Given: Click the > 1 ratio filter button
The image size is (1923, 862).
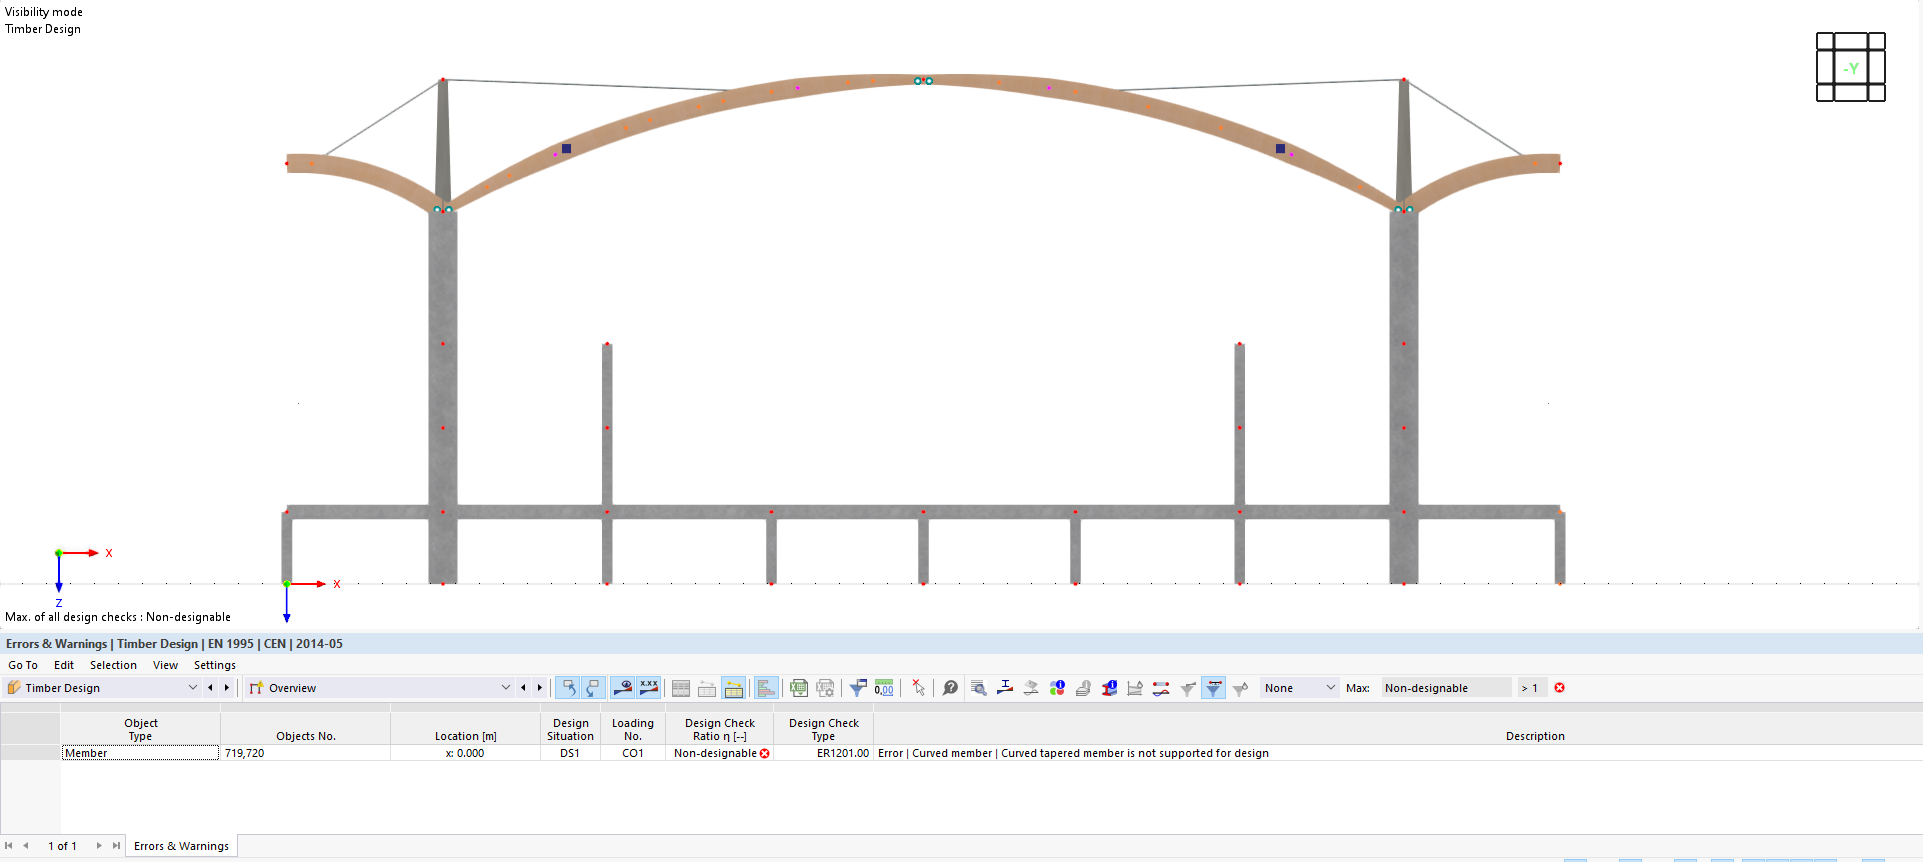Looking at the screenshot, I should 1529,688.
